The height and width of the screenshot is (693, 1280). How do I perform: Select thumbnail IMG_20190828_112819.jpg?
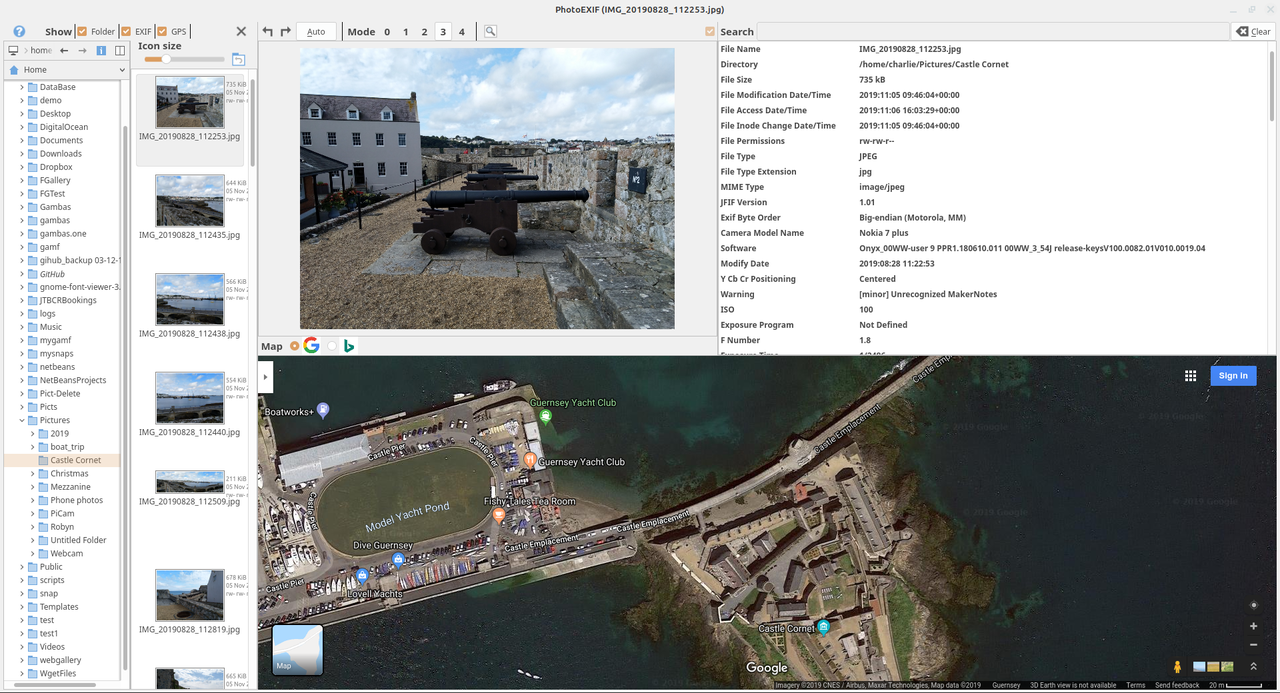click(189, 603)
